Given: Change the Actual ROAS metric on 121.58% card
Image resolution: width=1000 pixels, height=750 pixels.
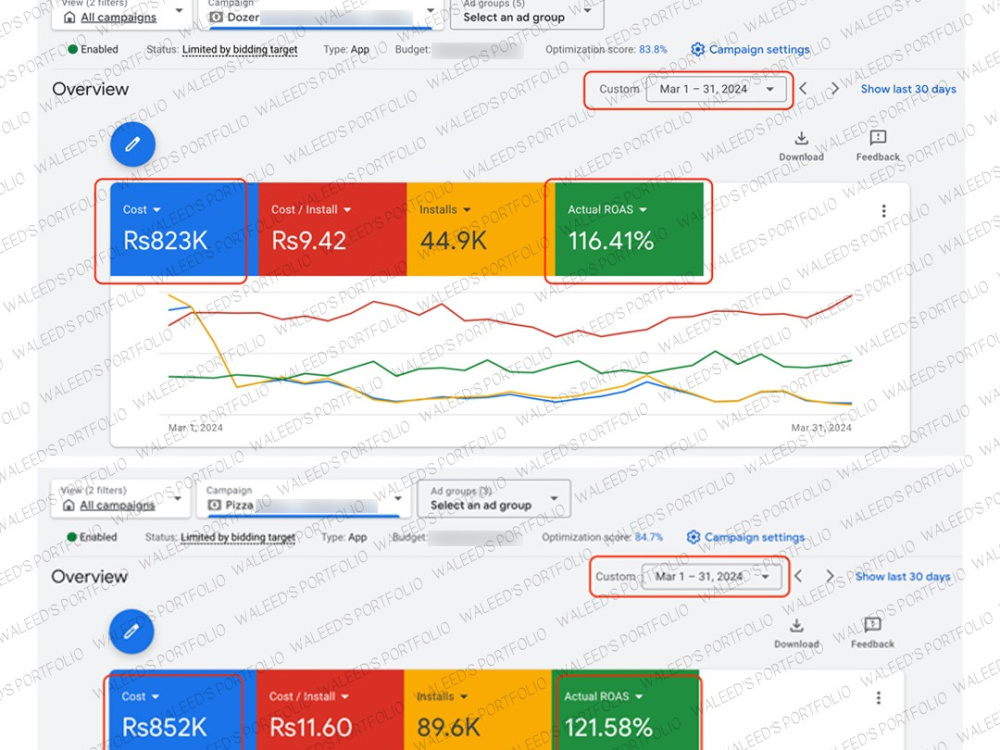Looking at the screenshot, I should pos(603,696).
